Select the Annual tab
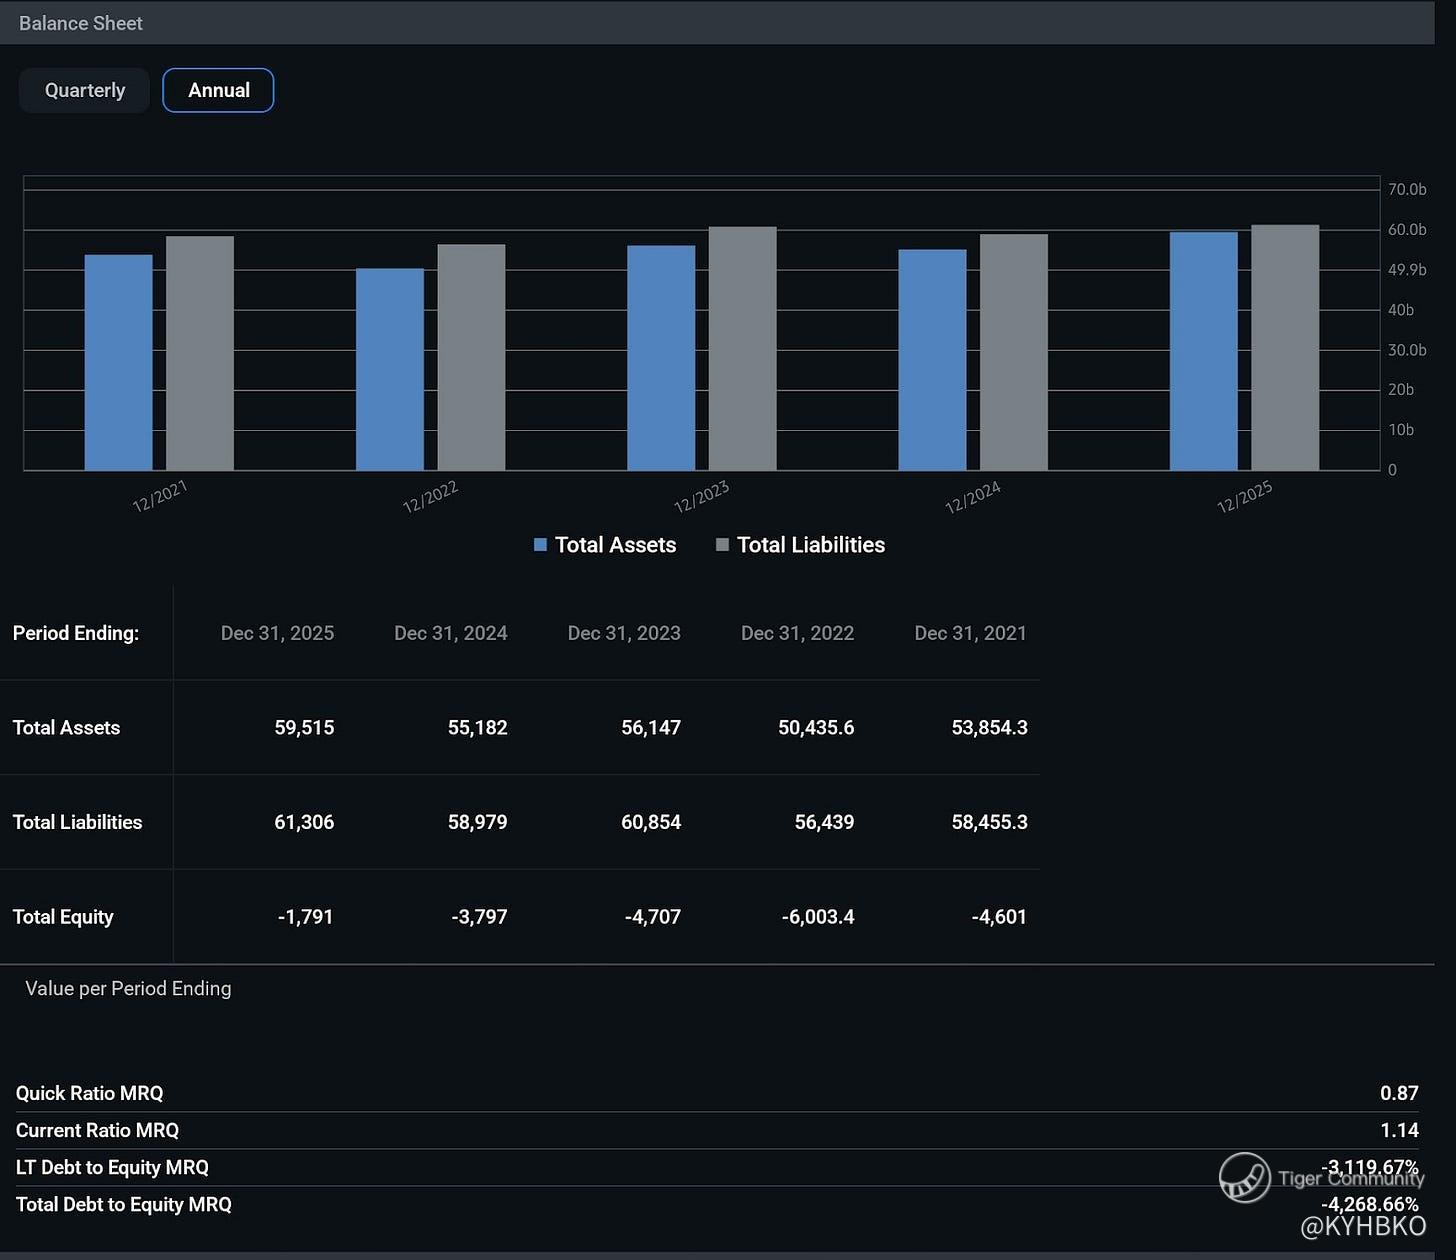Screen dimensions: 1456x1260 pyautogui.click(x=218, y=90)
